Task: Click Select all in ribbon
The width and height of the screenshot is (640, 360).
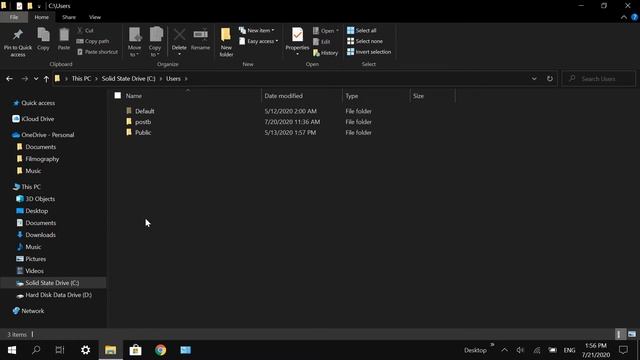Action: coord(362,31)
